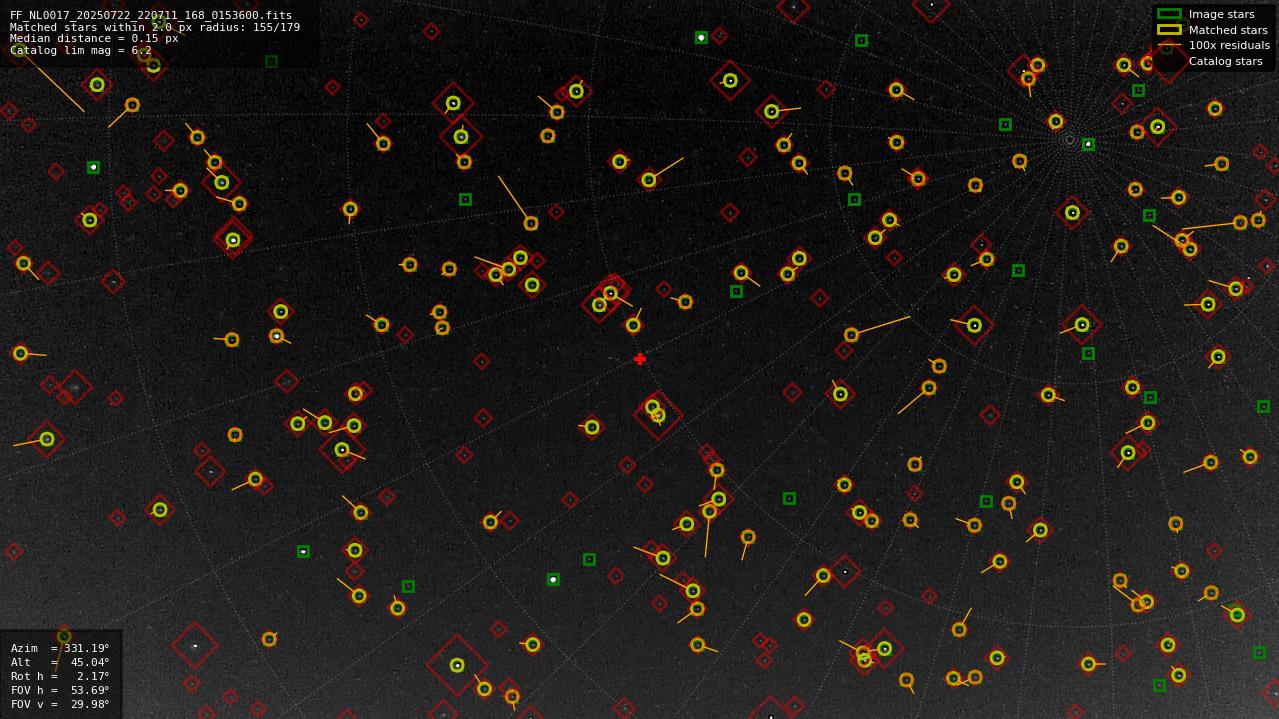The height and width of the screenshot is (719, 1279).
Task: Click the 'Alt = 45.04°' readout
Action: 60,662
